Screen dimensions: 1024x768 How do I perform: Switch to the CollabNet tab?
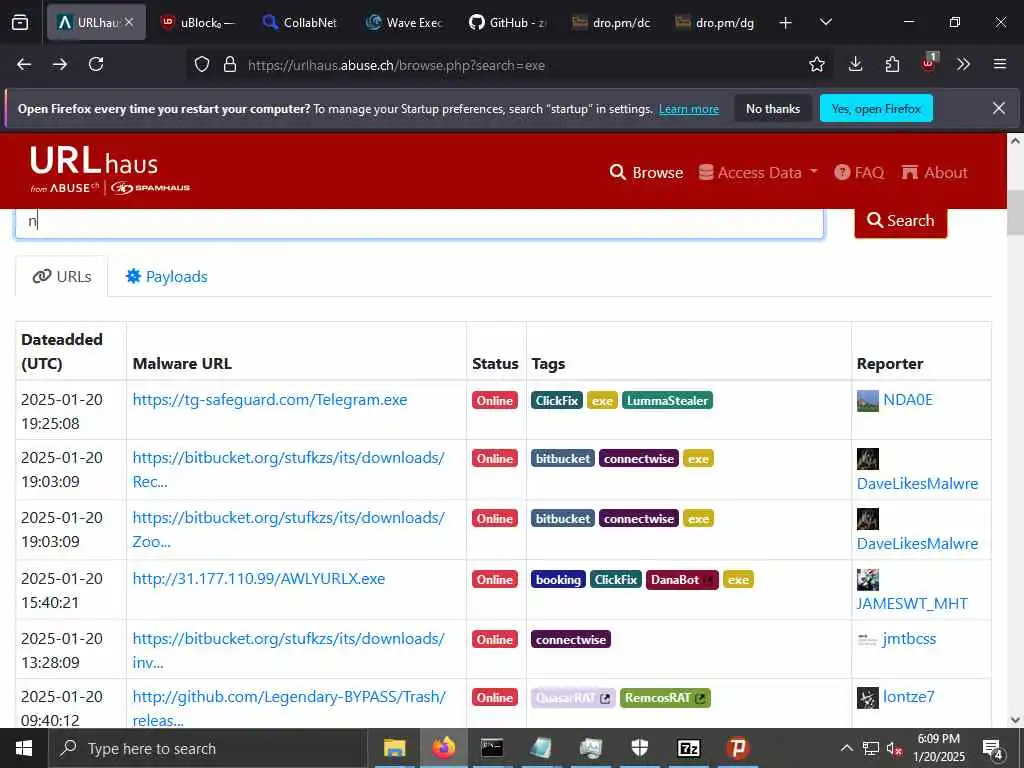pos(300,22)
